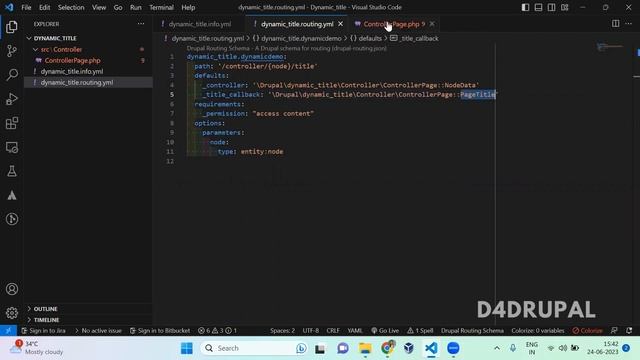Open the Manage gear settings icon
Image resolution: width=640 pixels, height=360 pixels.
pyautogui.click(x=12, y=313)
